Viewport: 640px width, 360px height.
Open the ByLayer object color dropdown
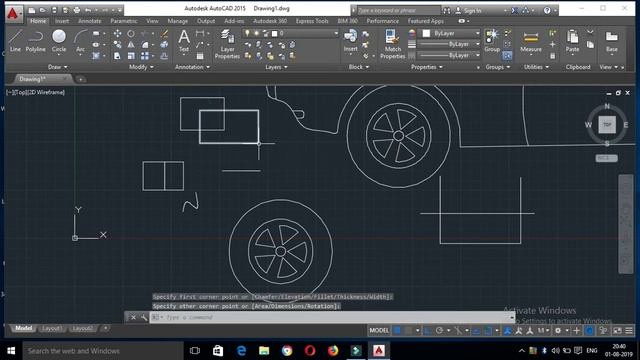(477, 33)
